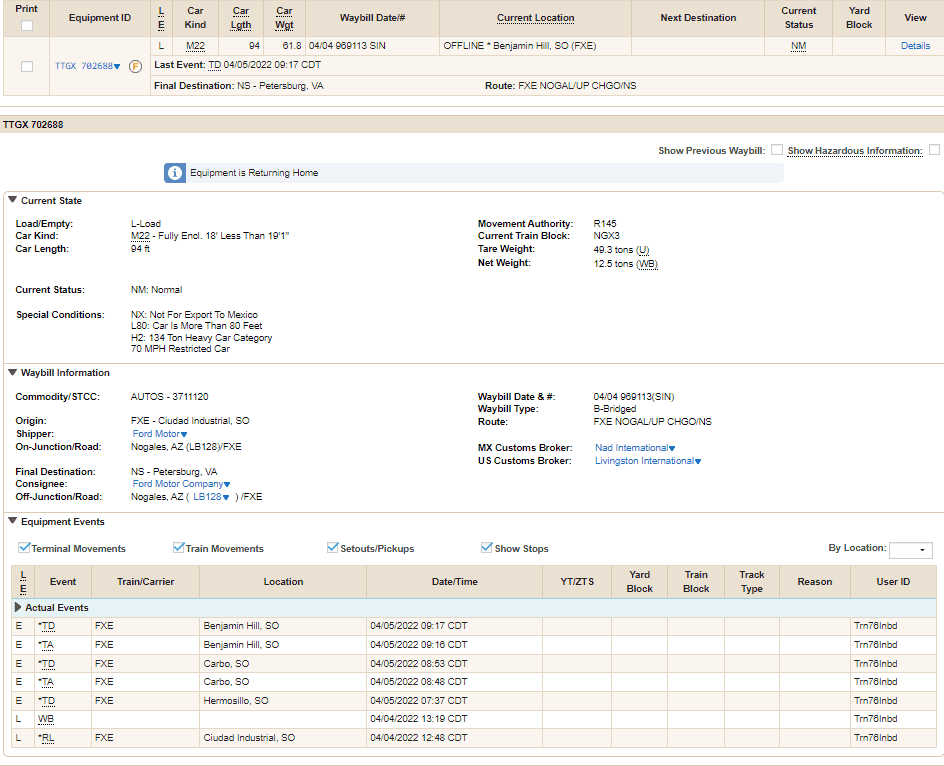Expand the Actual Events group
The width and height of the screenshot is (944, 766).
point(18,607)
